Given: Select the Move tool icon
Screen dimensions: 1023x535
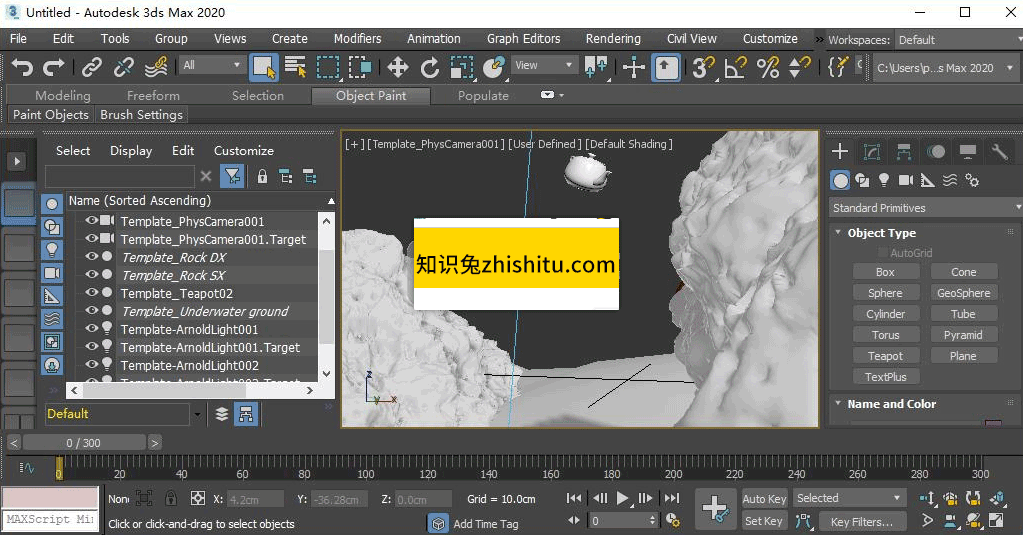Looking at the screenshot, I should coord(397,67).
